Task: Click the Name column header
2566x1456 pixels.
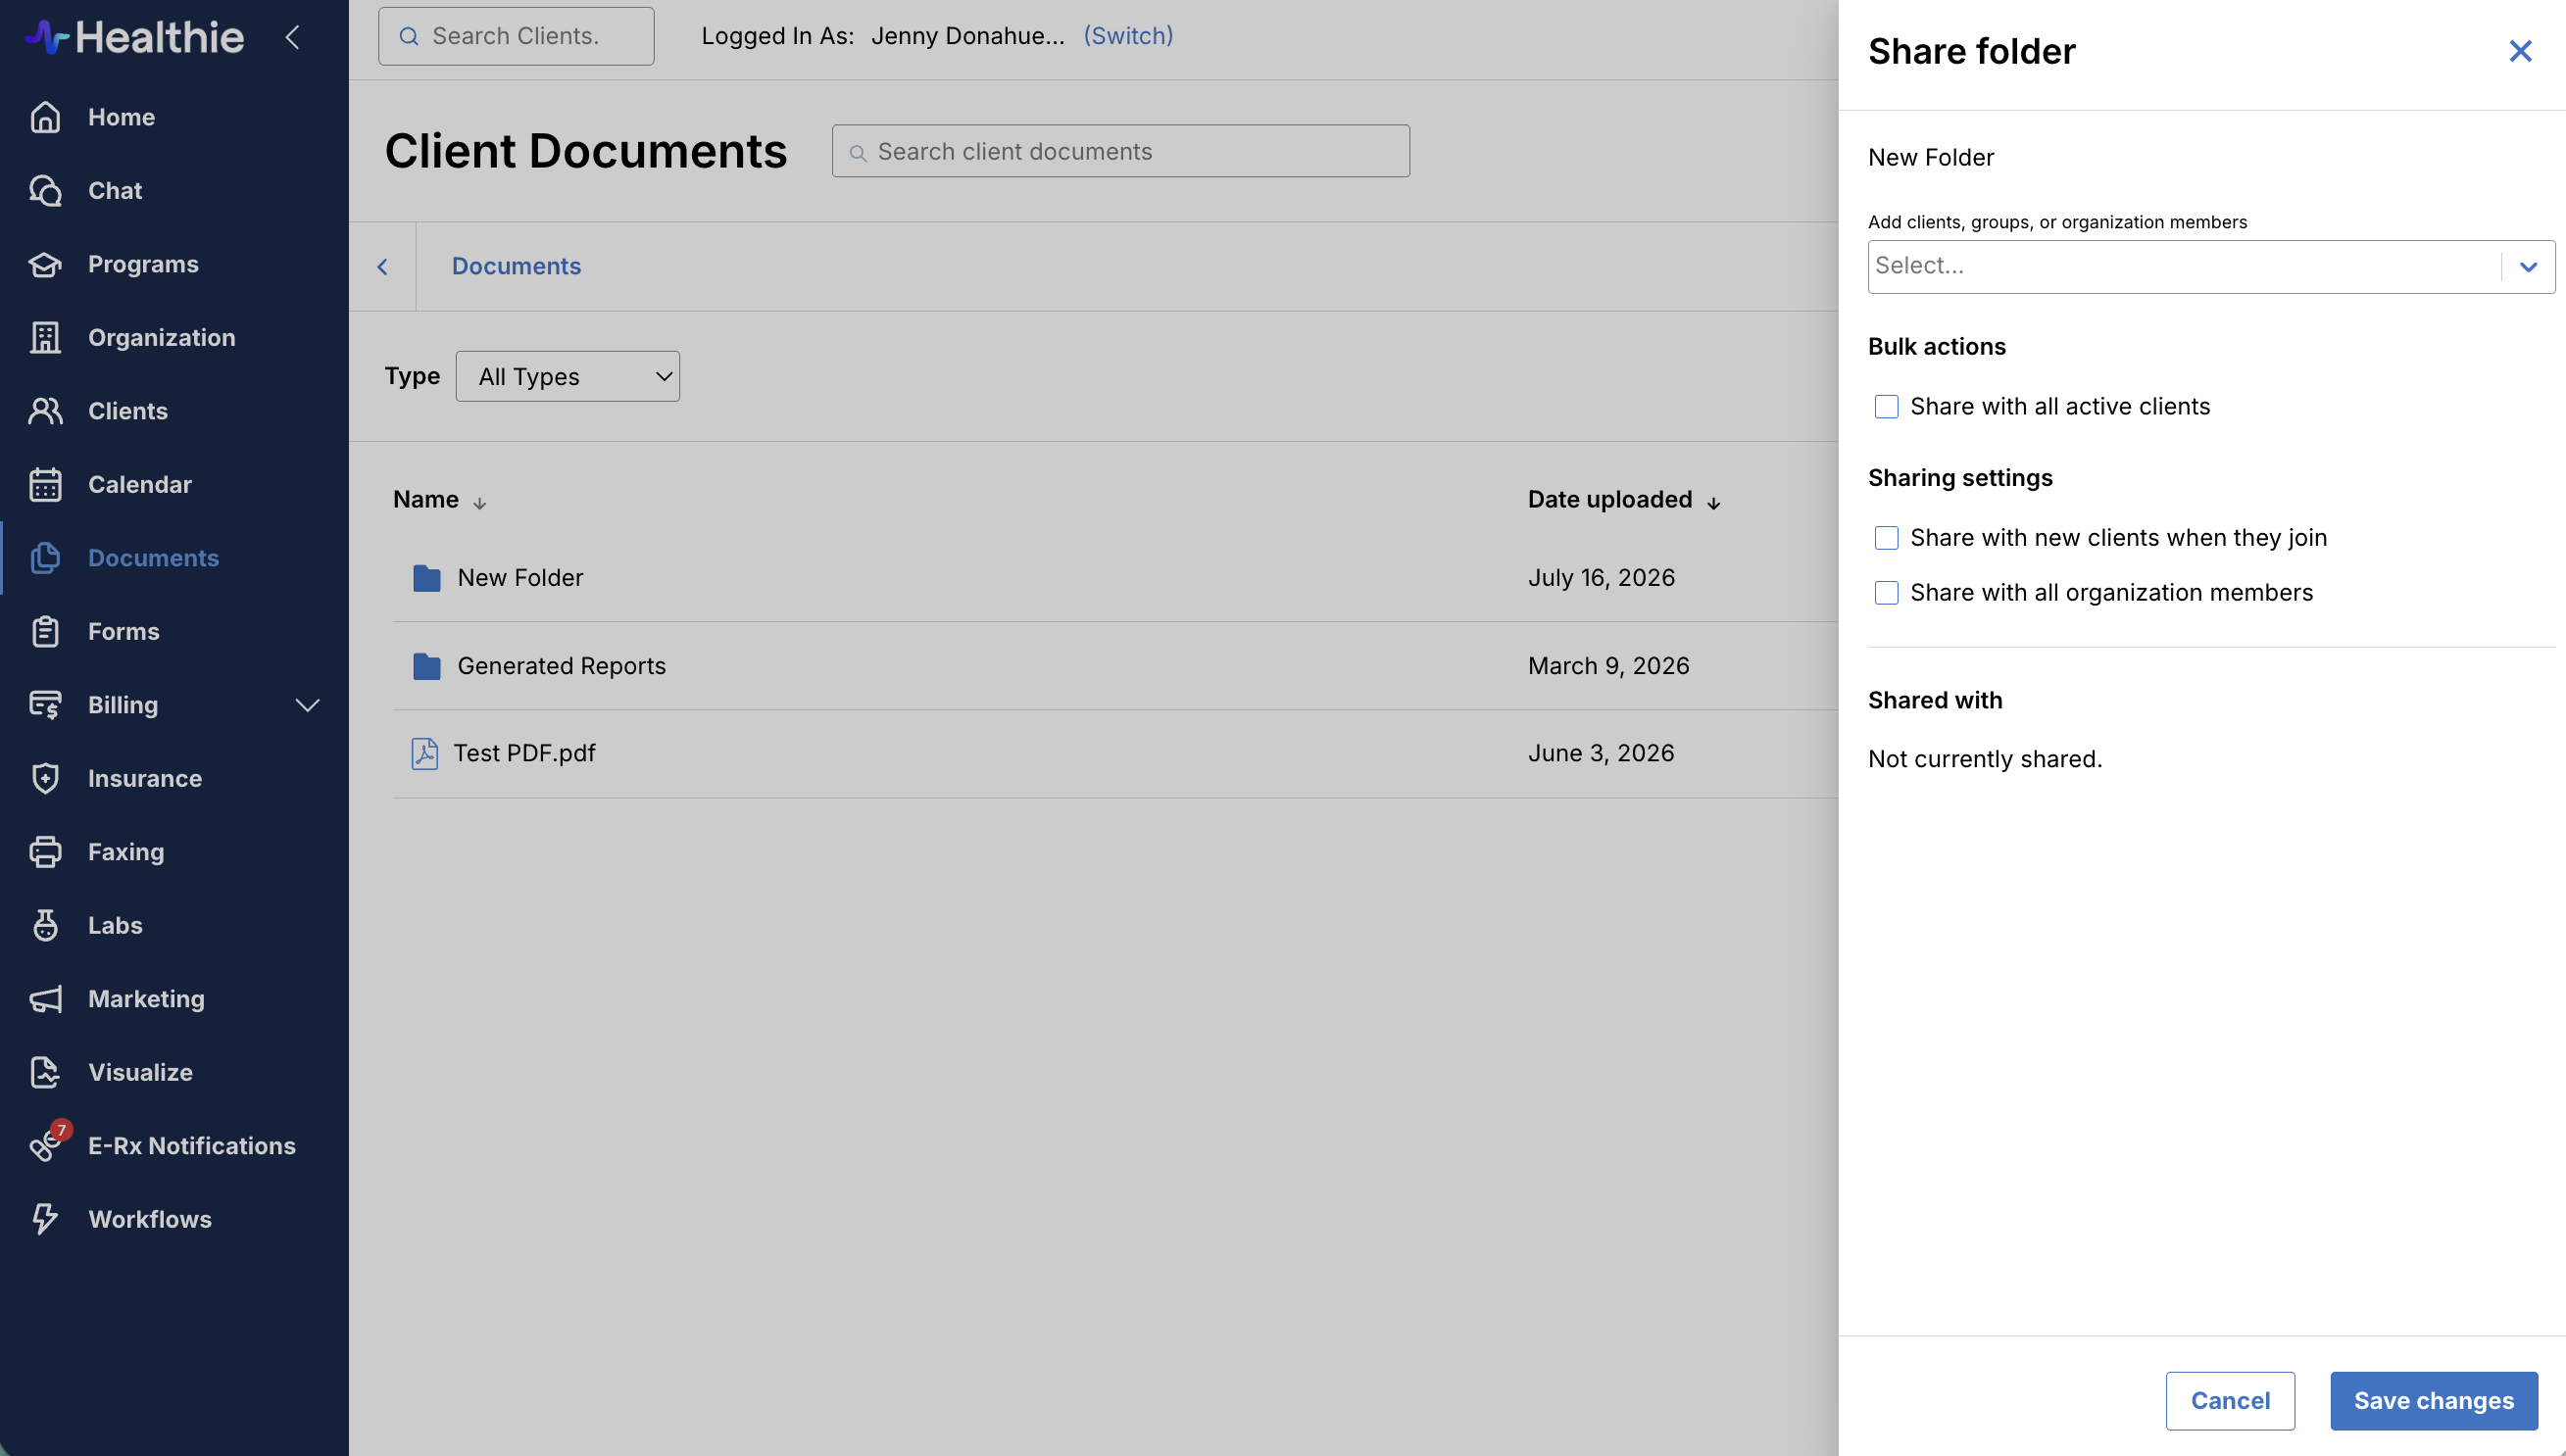Action: point(426,499)
